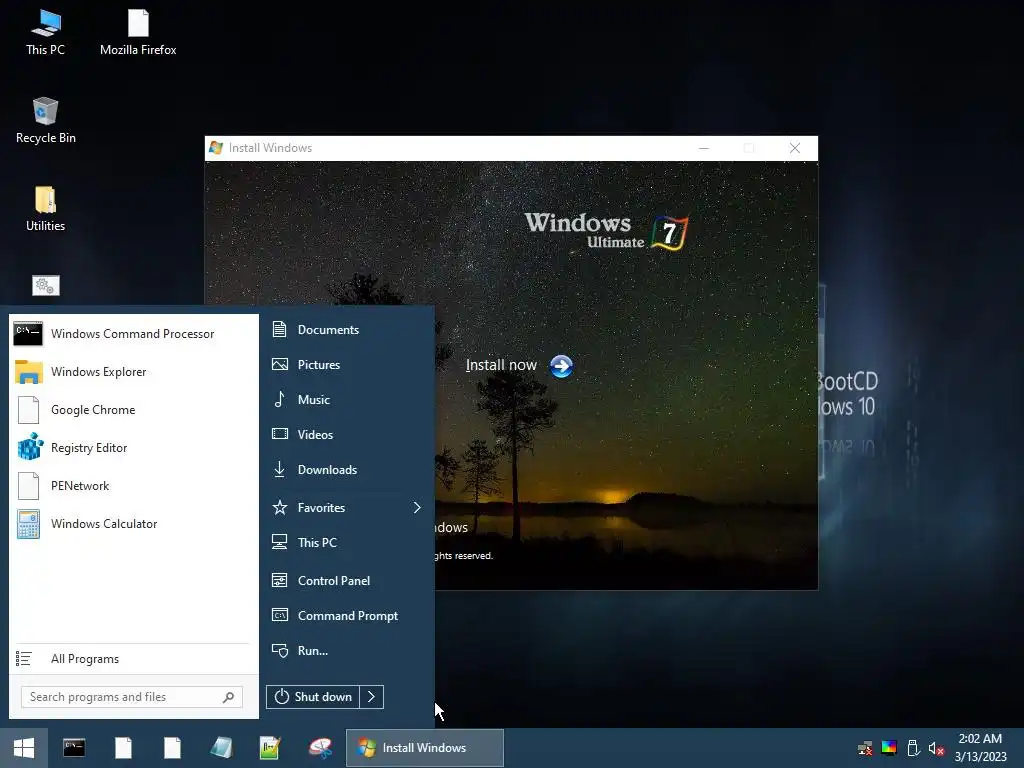Click the USB device tray icon
This screenshot has height=768, width=1024.
pos(914,748)
